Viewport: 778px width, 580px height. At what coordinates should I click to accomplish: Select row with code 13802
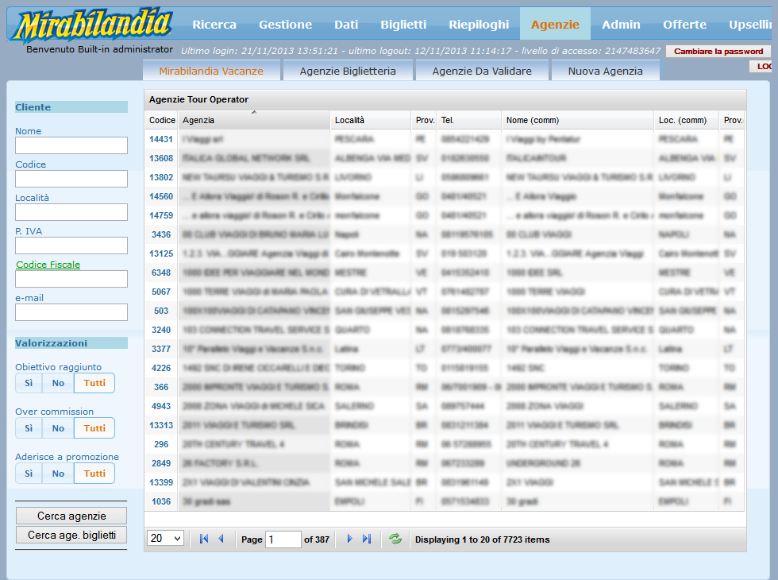point(445,177)
